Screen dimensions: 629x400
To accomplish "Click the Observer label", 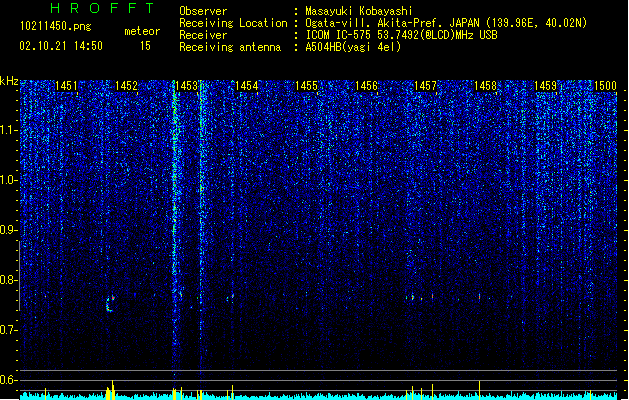I will [203, 11].
